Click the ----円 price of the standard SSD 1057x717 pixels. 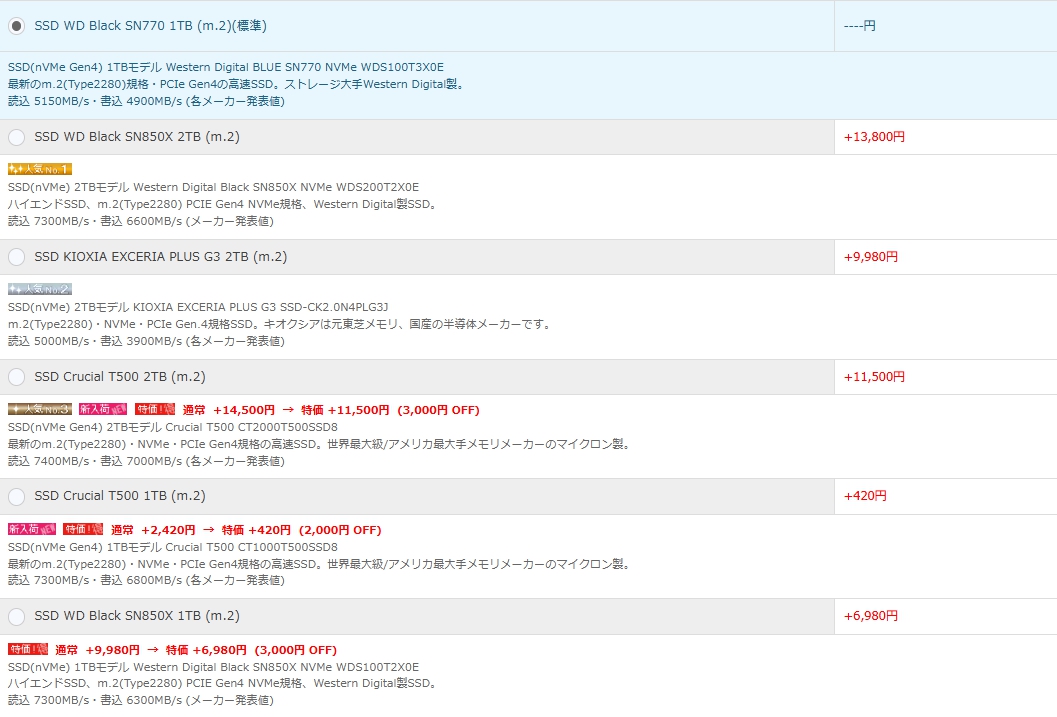859,26
